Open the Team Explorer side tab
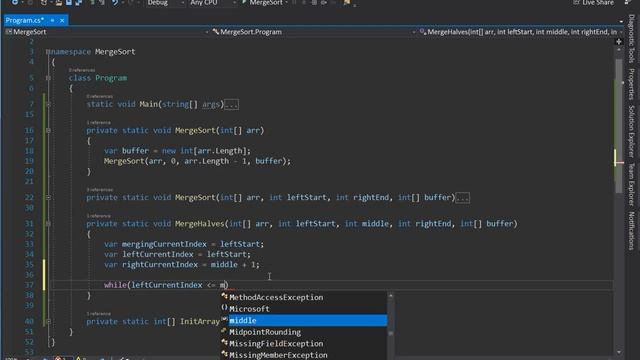This screenshot has height=360, width=640. [x=631, y=184]
